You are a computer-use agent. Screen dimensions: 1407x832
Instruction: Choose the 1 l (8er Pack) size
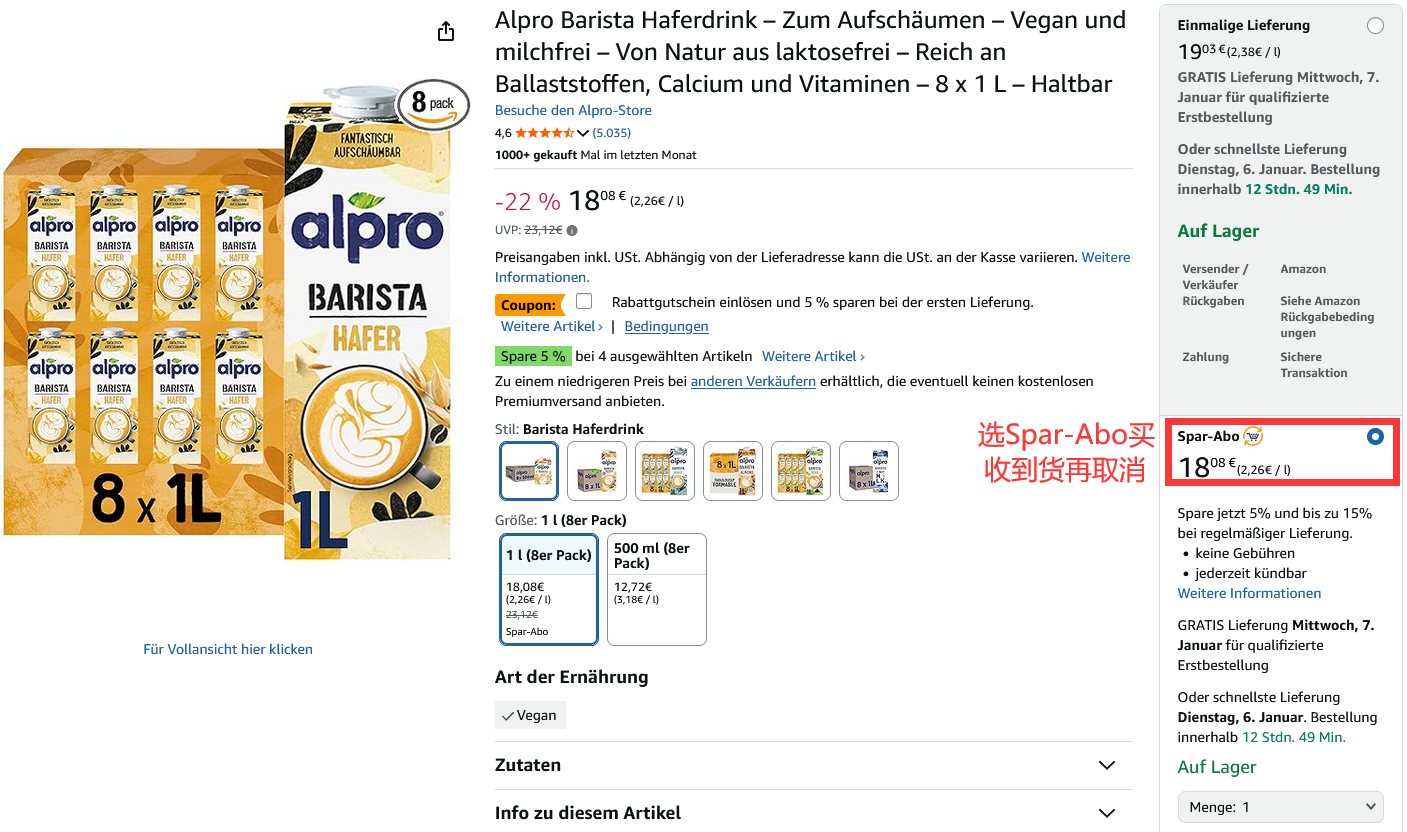[549, 589]
